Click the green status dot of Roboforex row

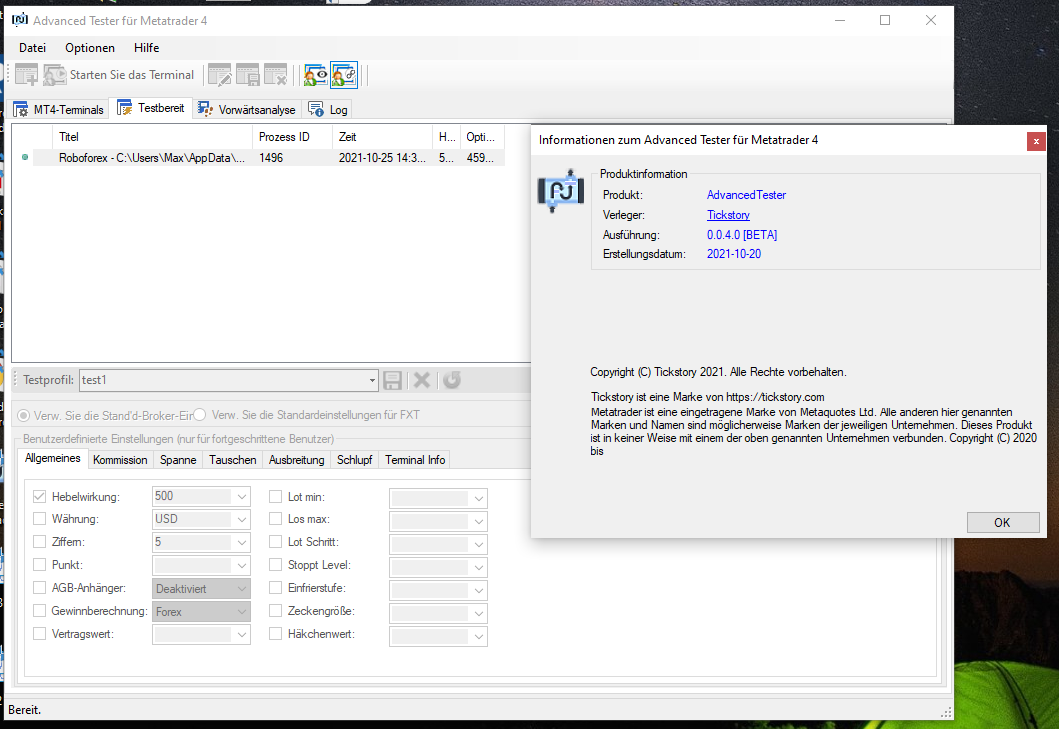tap(25, 157)
